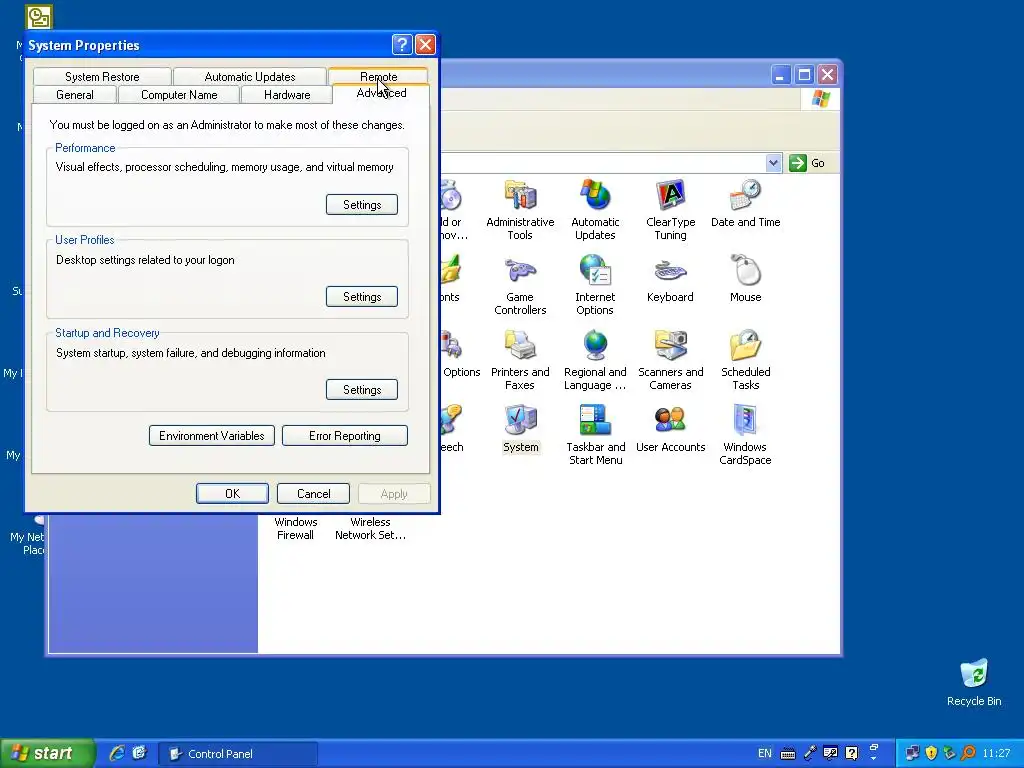Open User Accounts icon

tap(670, 429)
